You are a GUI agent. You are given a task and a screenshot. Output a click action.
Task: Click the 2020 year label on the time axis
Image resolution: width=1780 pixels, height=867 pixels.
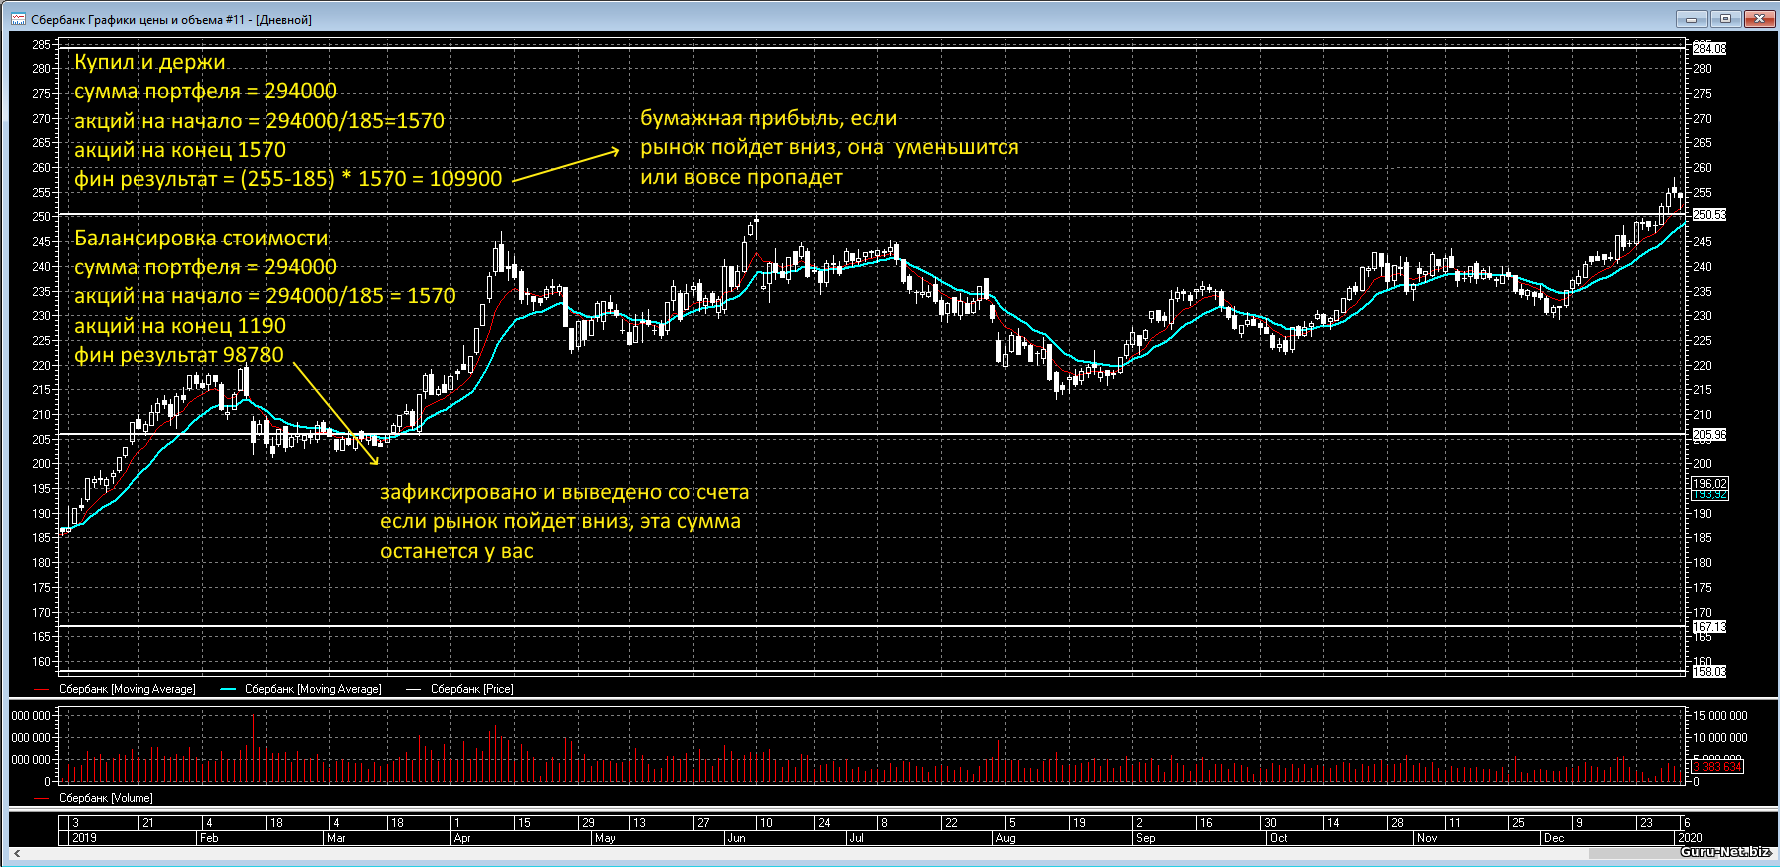(1689, 838)
